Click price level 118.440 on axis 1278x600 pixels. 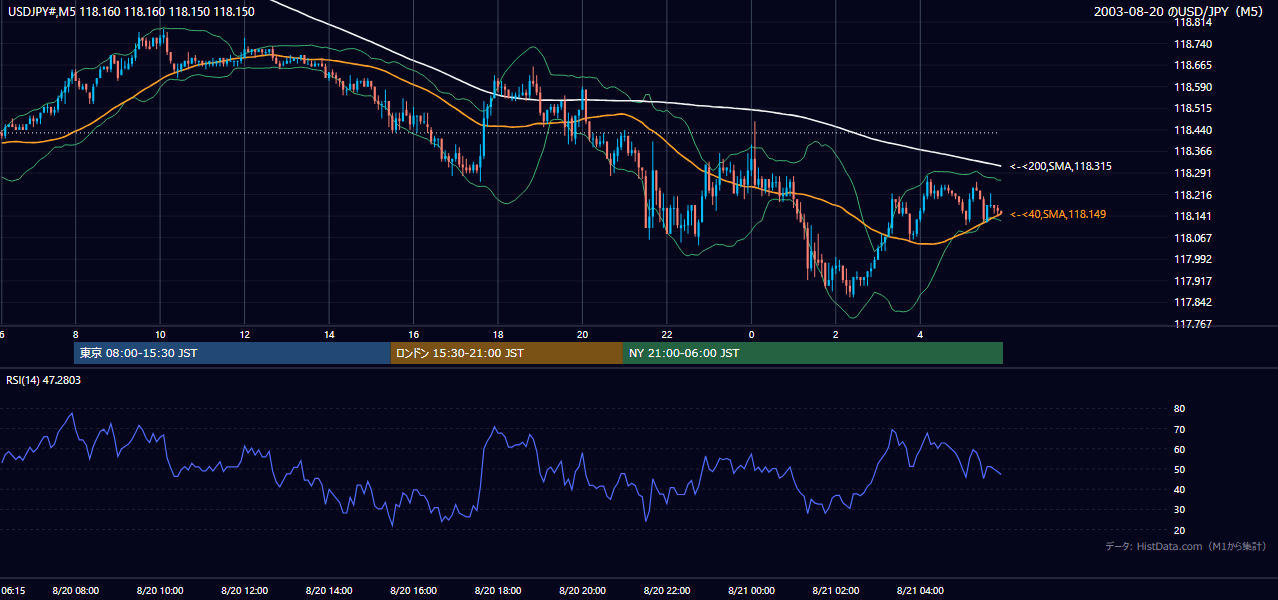click(1193, 130)
